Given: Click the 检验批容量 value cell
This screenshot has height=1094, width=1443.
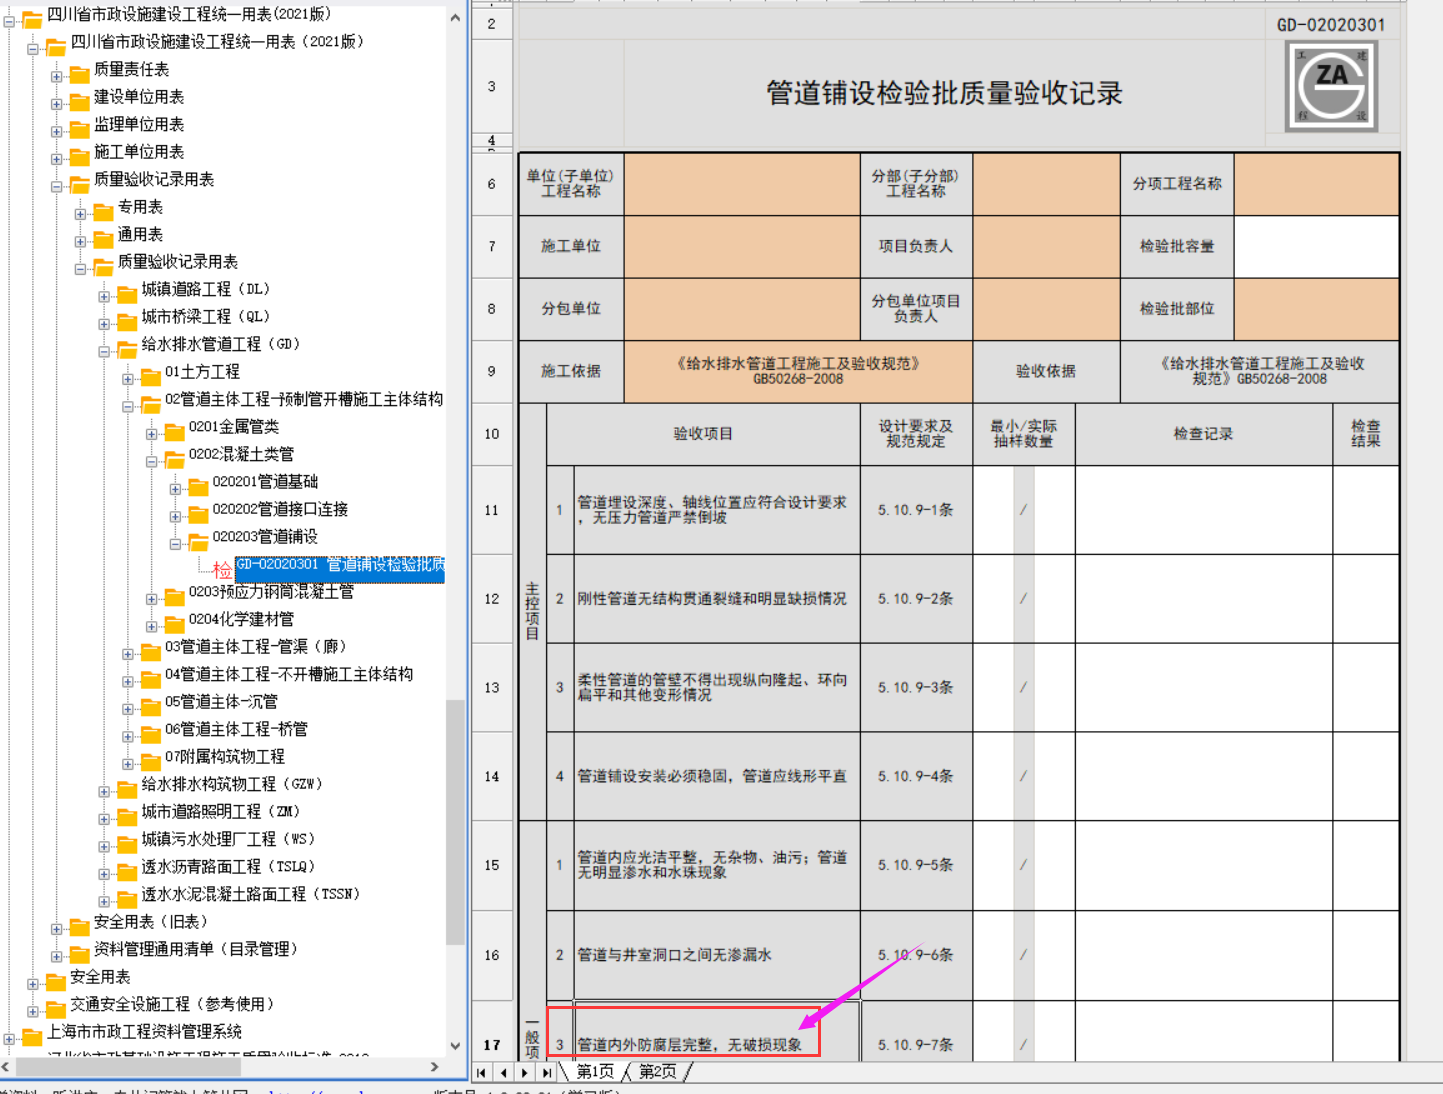Looking at the screenshot, I should (1316, 246).
